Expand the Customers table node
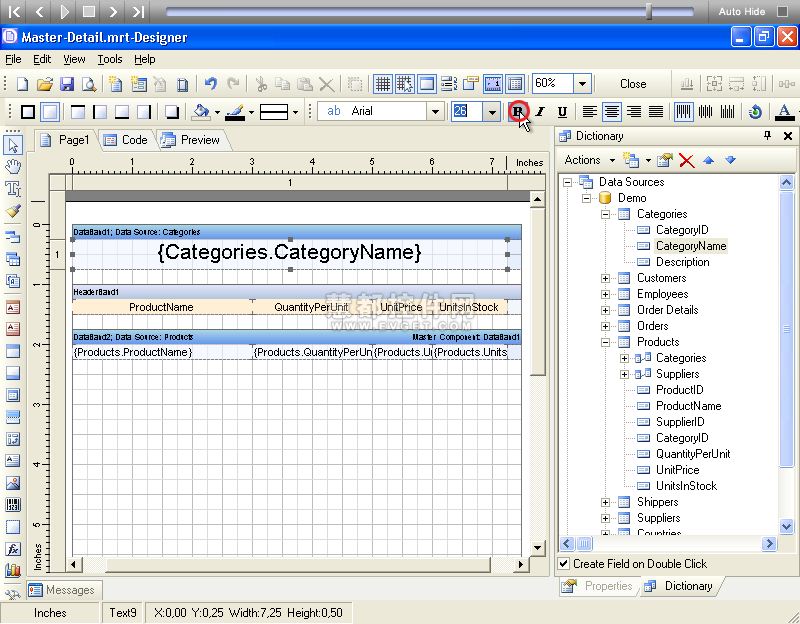 pyautogui.click(x=605, y=278)
